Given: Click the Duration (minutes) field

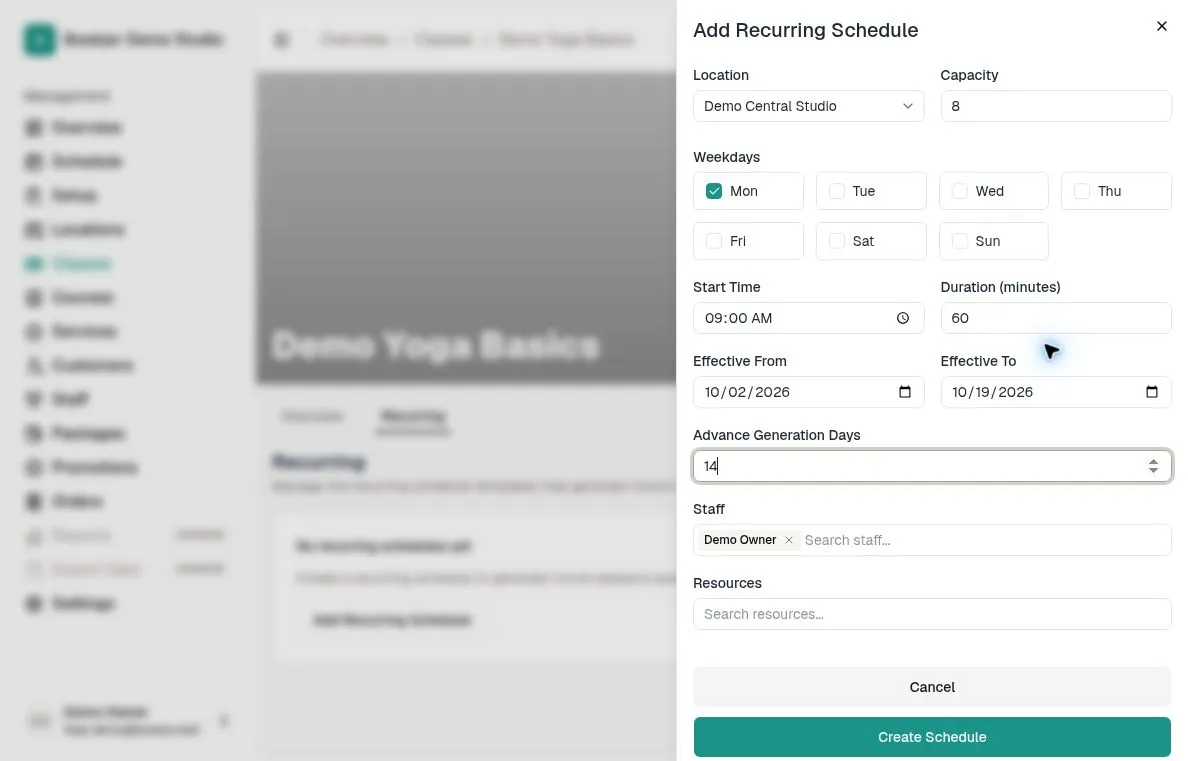Looking at the screenshot, I should tap(1055, 318).
